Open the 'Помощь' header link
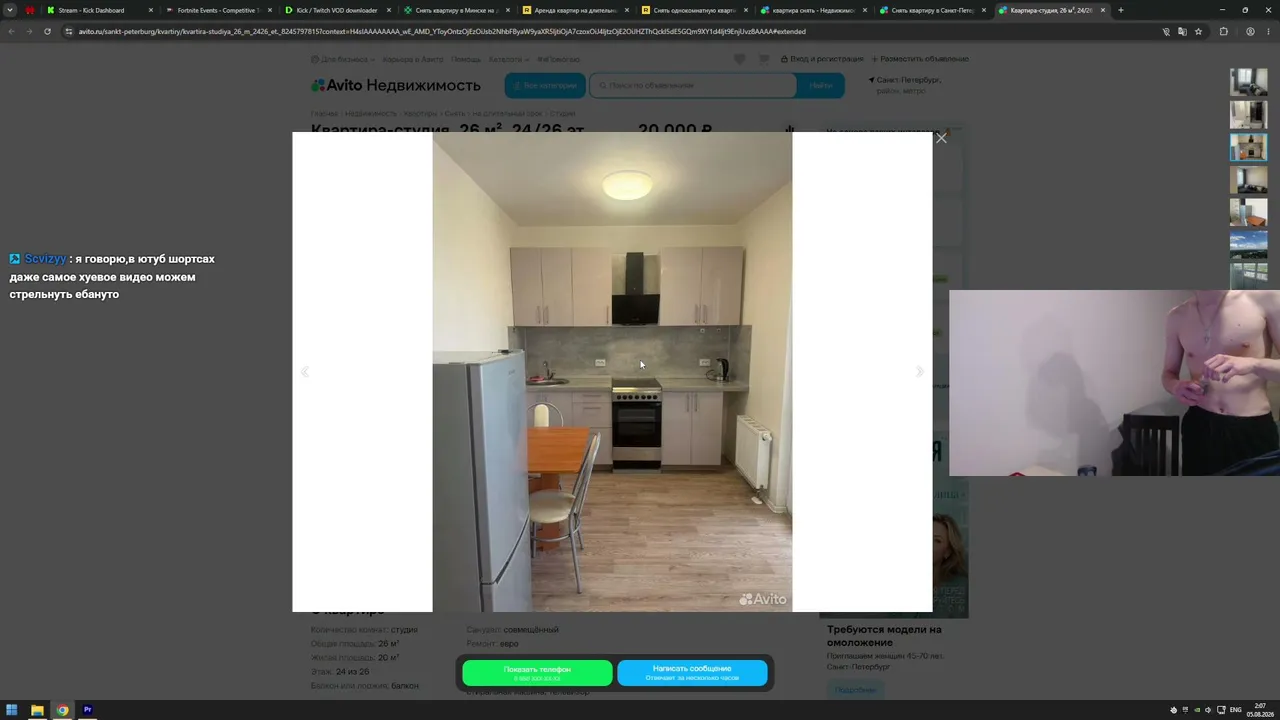This screenshot has height=720, width=1280. [x=466, y=59]
